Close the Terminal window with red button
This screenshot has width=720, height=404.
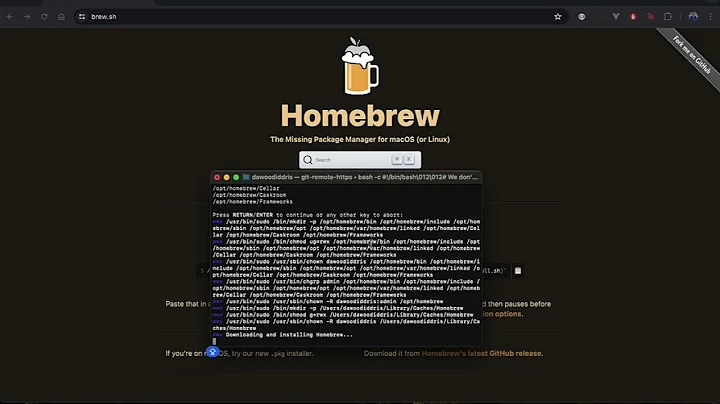click(x=217, y=177)
